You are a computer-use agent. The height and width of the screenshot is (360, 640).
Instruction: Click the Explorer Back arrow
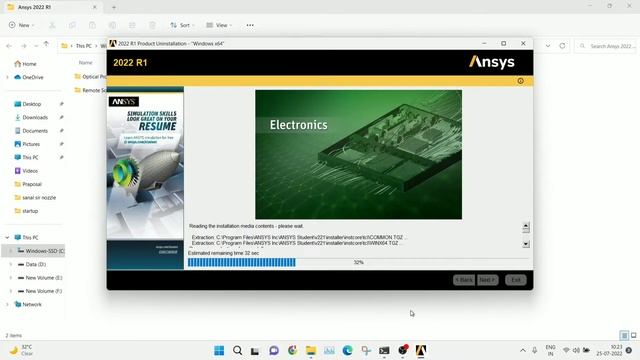coord(9,46)
